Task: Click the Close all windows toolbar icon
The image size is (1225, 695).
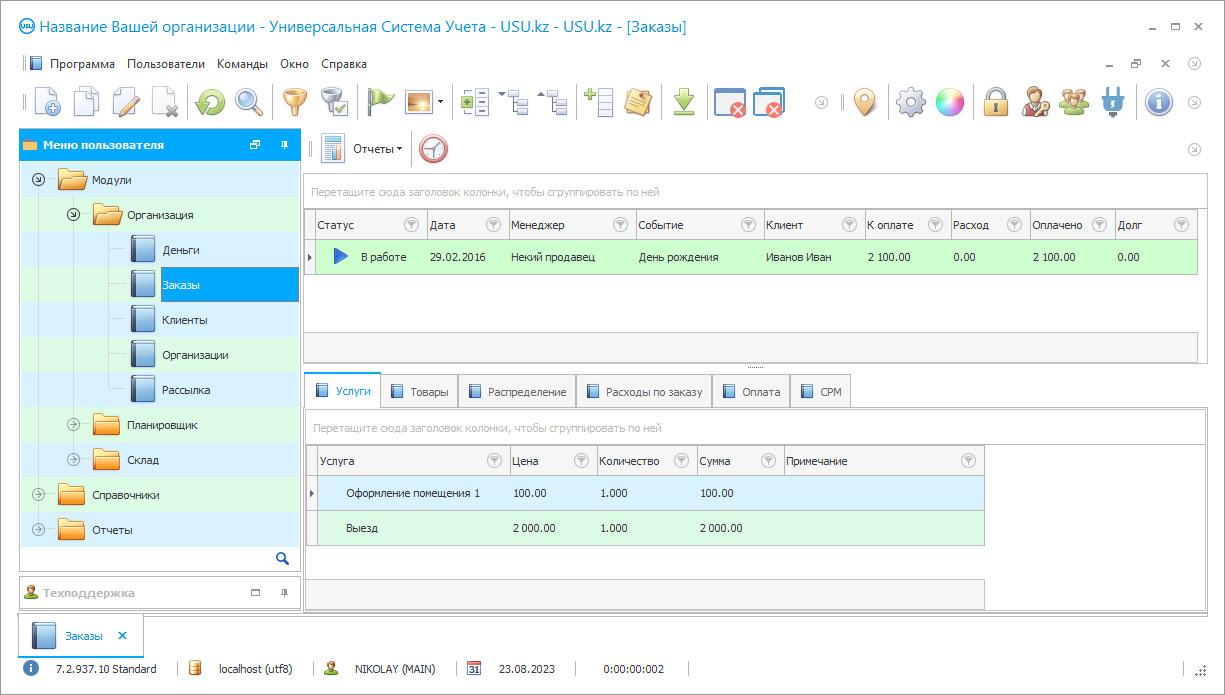Action: click(769, 102)
